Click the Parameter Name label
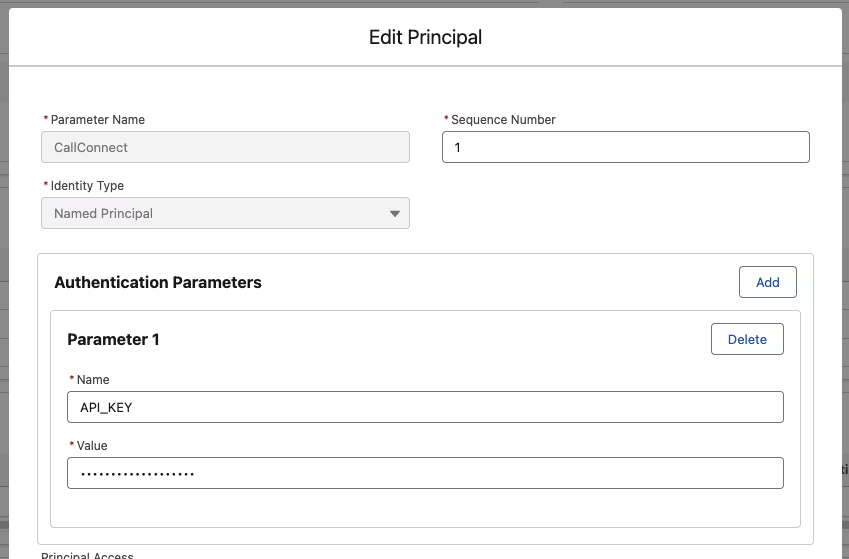 (x=97, y=120)
